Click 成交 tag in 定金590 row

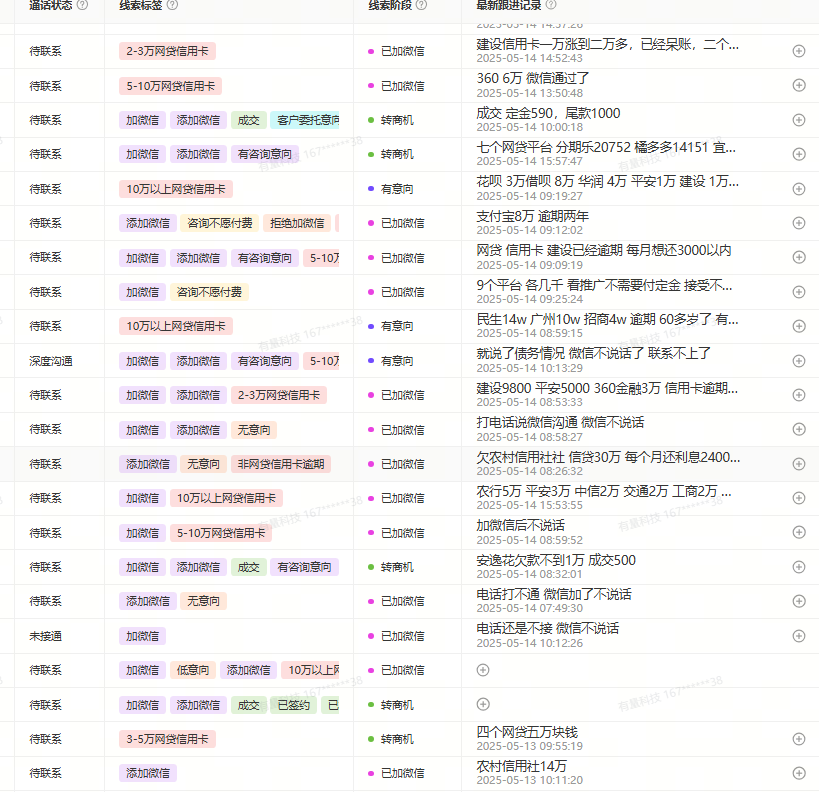(249, 120)
